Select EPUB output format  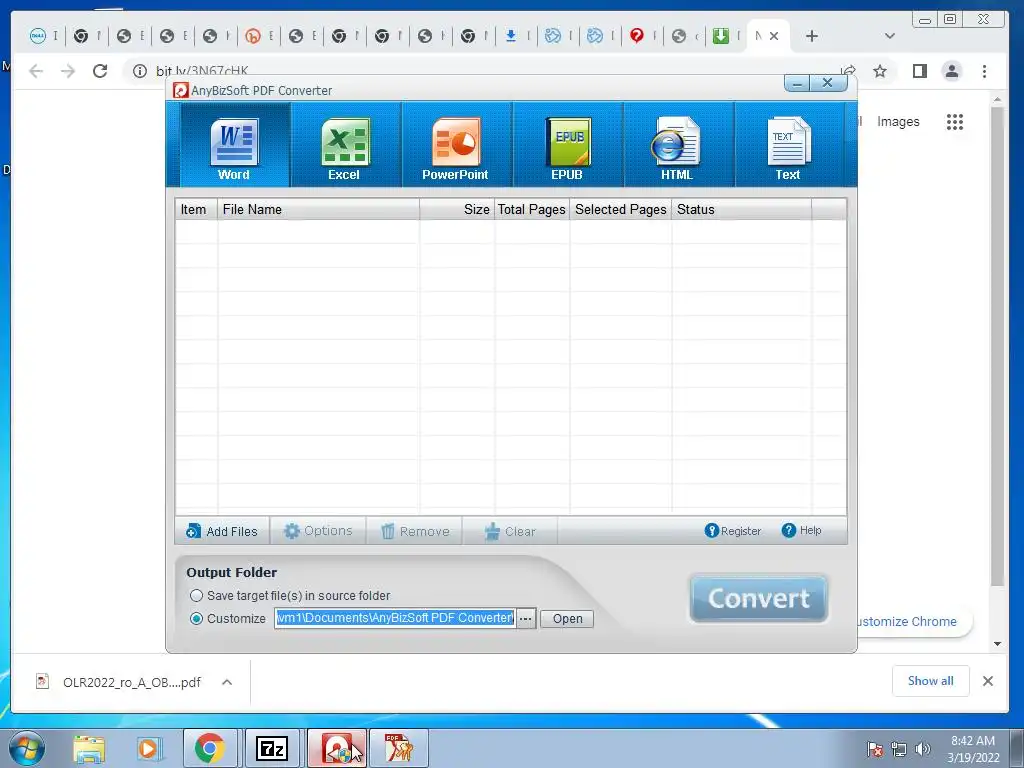tap(567, 145)
